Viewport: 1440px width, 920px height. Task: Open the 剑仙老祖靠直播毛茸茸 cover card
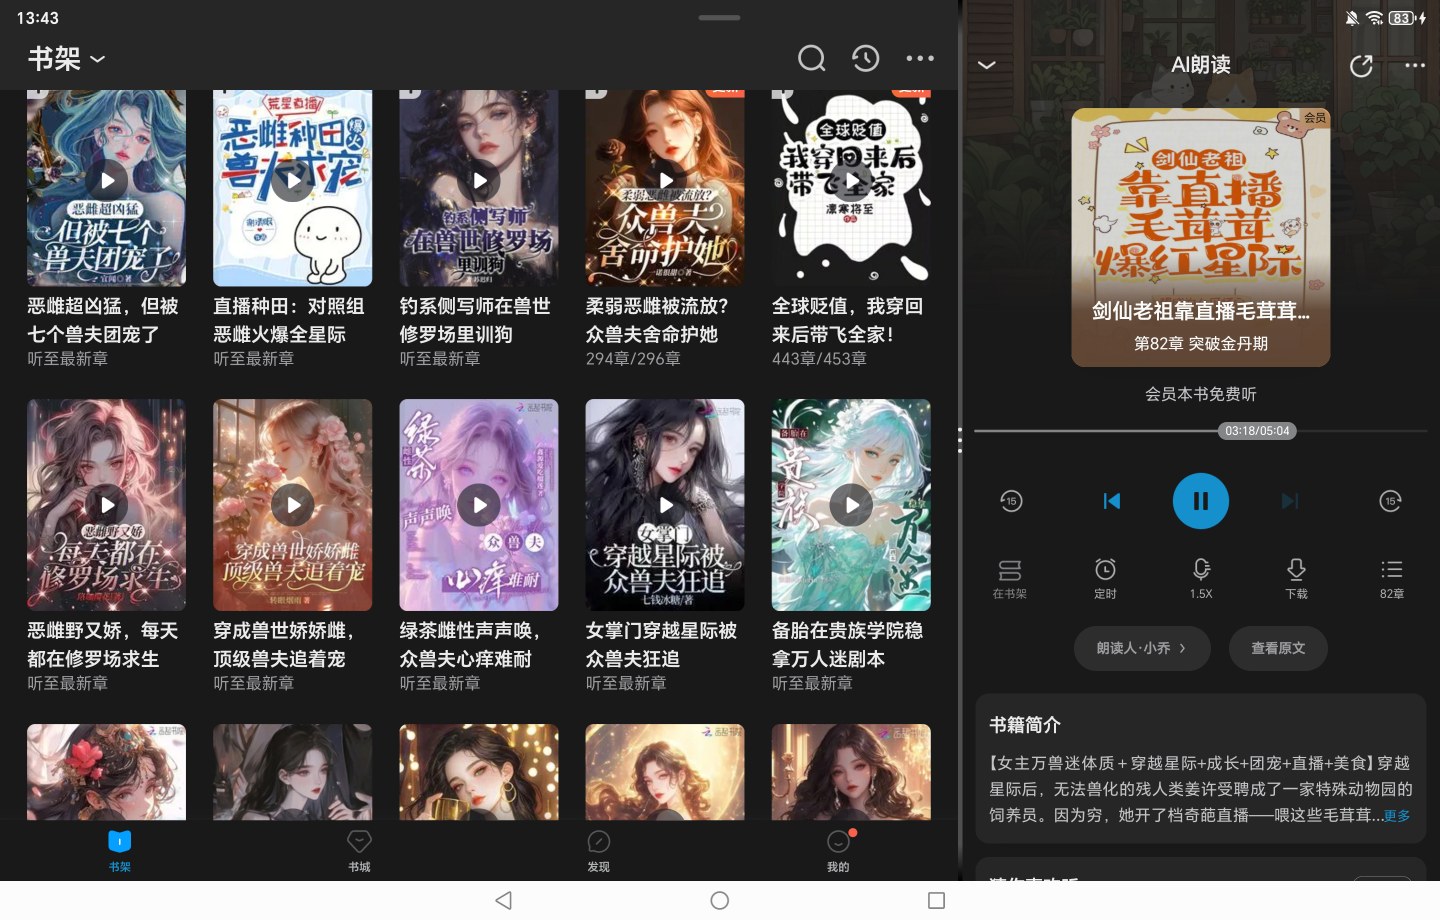pos(1201,237)
